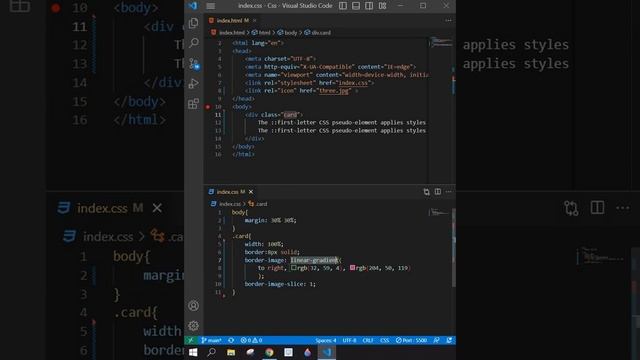The height and width of the screenshot is (360, 640).
Task: Open the Explorer view
Action: [193, 23]
